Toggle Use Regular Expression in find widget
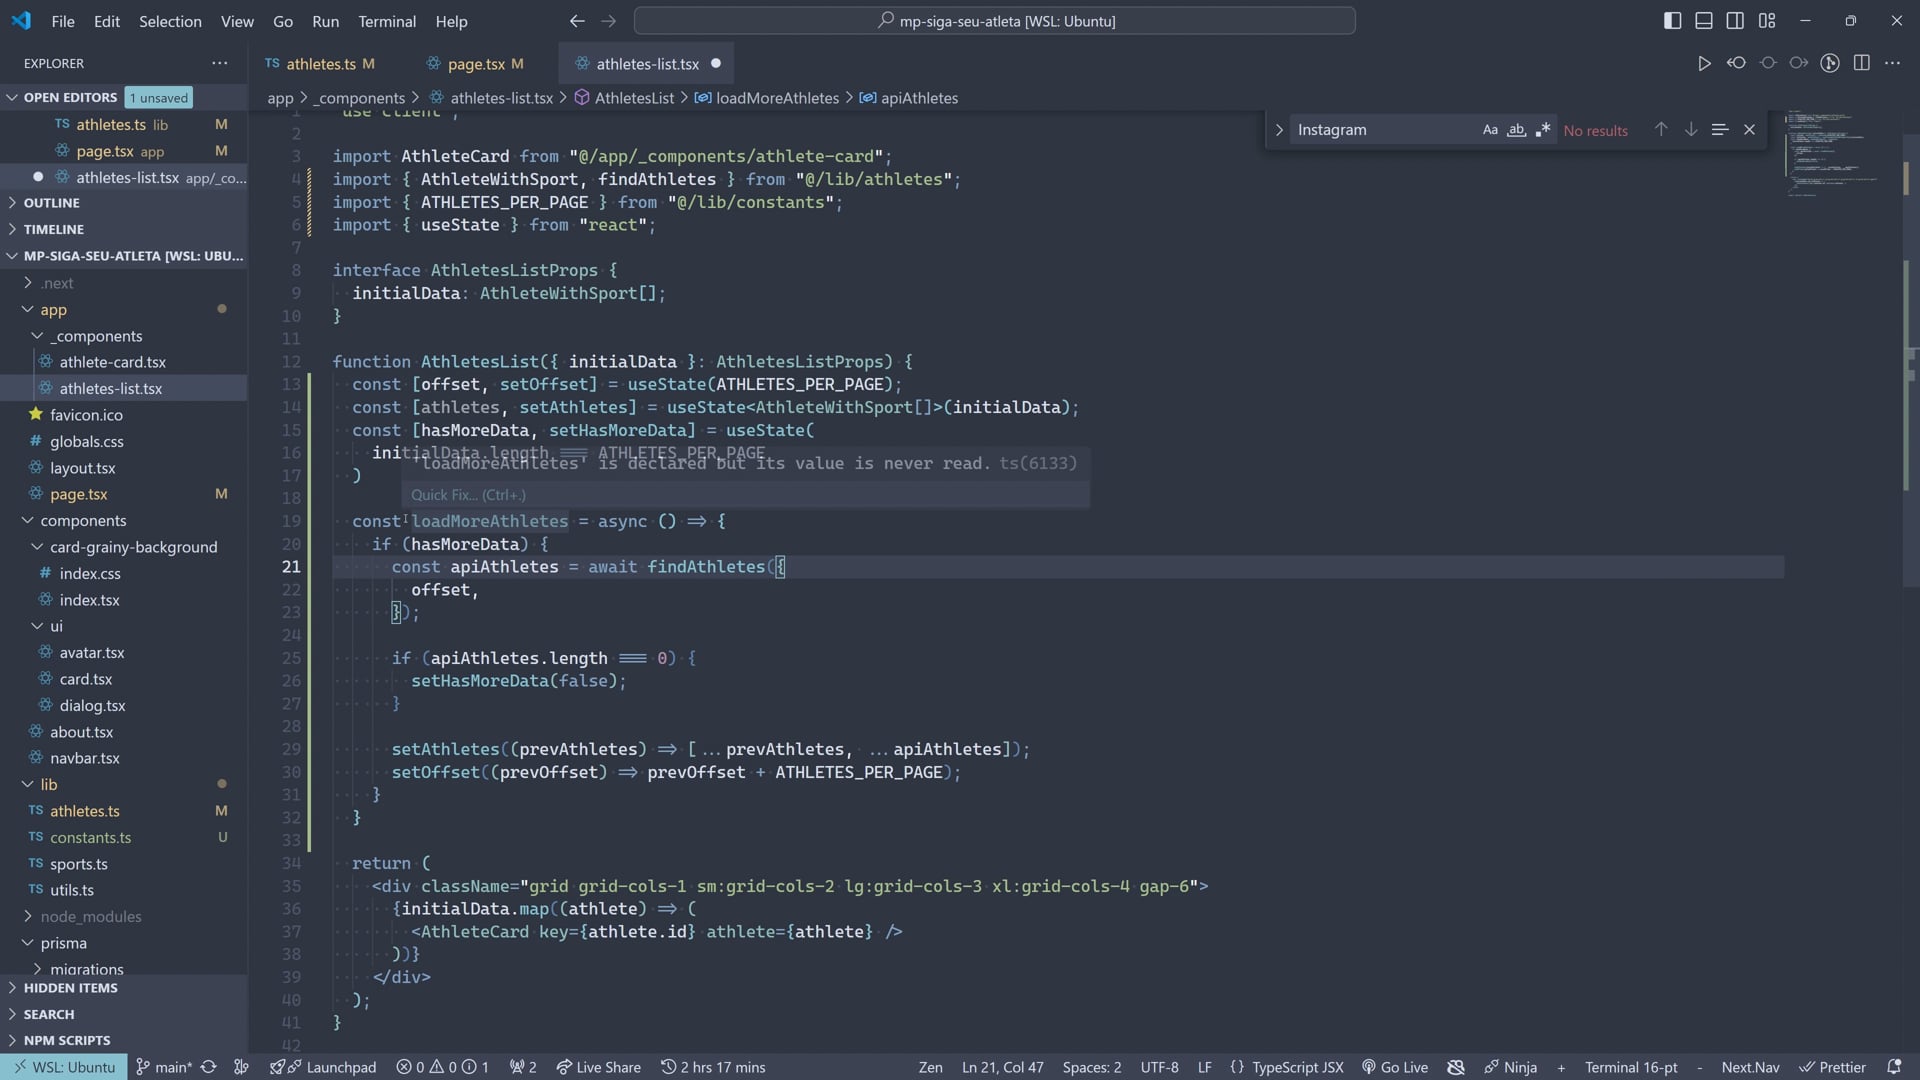This screenshot has height=1080, width=1920. tap(1543, 130)
